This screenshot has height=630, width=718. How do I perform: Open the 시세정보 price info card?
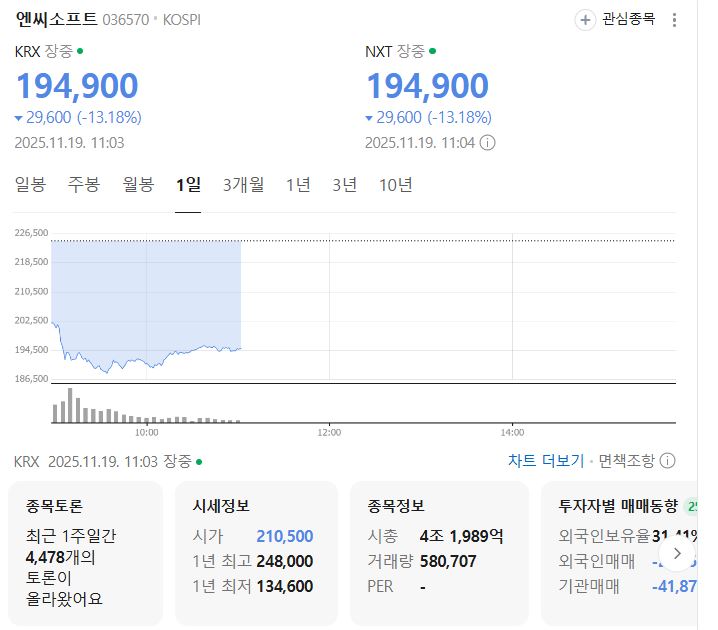(x=256, y=552)
